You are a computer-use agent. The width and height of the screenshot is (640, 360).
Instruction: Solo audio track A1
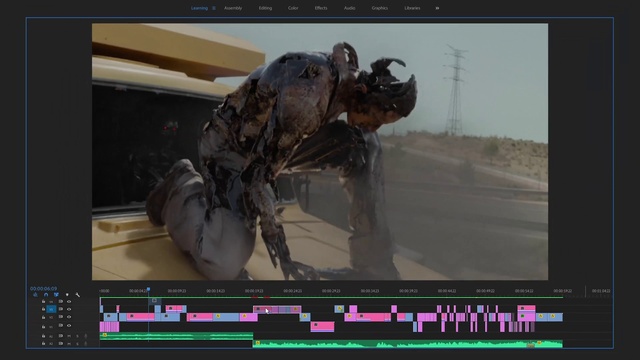(77, 336)
